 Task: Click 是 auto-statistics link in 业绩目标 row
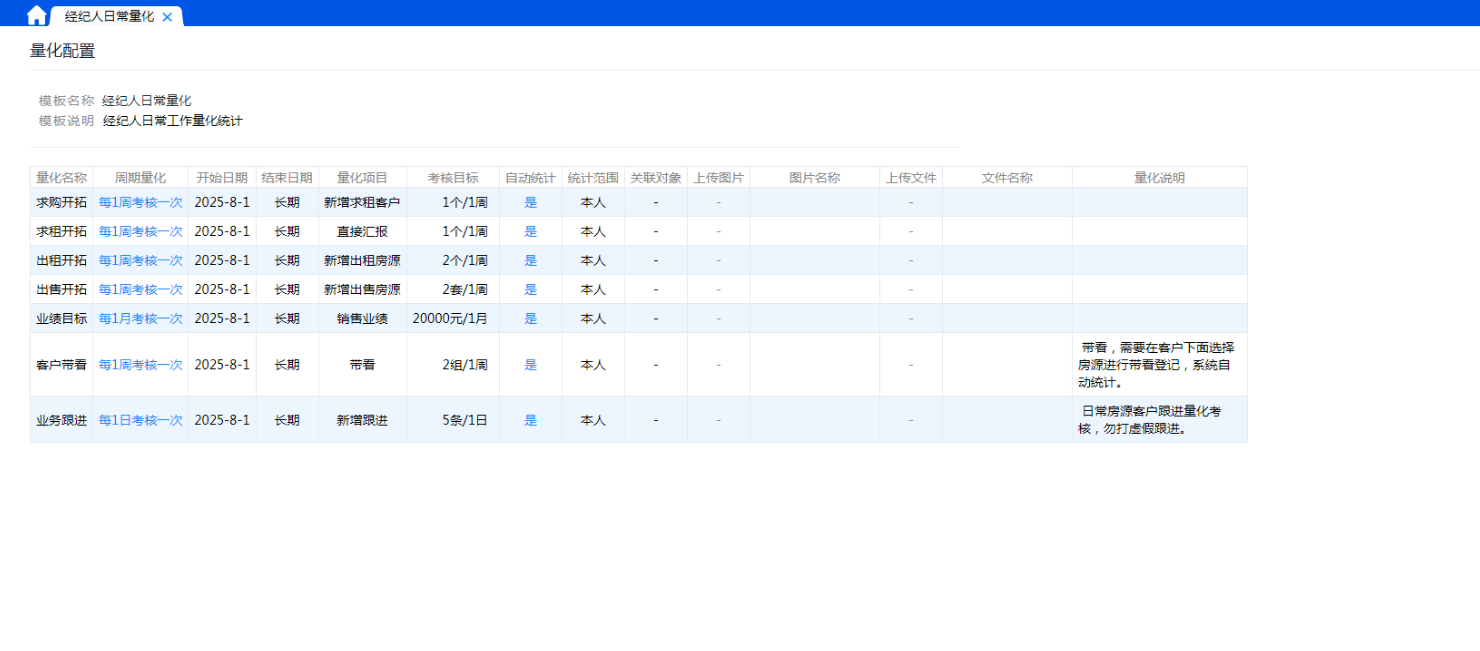(x=530, y=318)
